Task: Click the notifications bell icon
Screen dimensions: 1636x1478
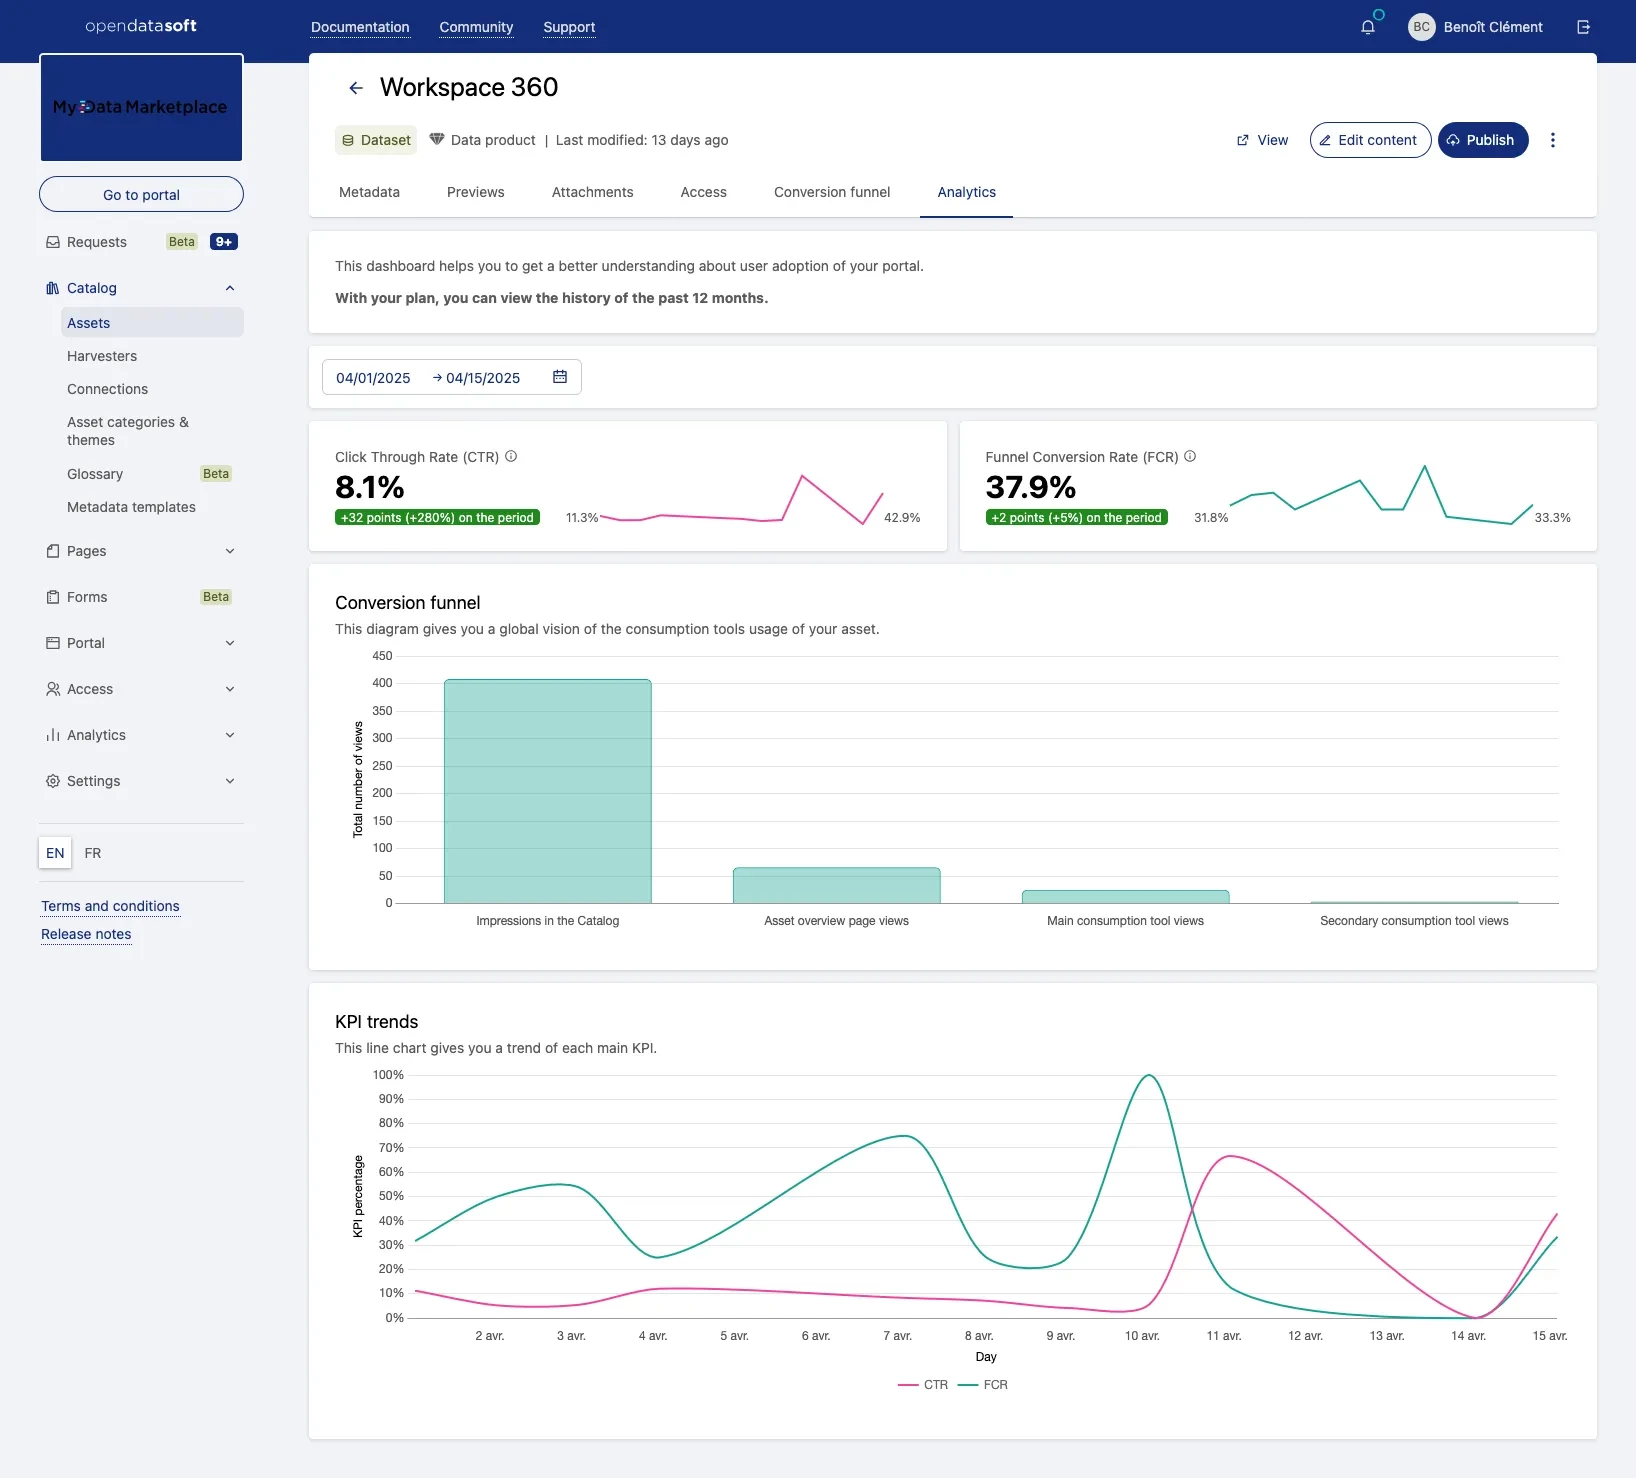Action: tap(1368, 27)
